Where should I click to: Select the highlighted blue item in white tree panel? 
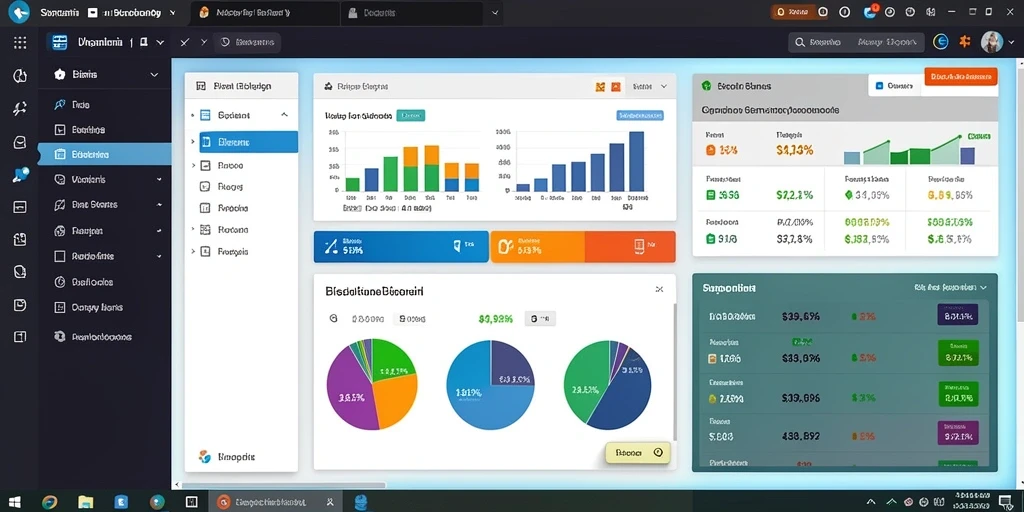tap(248, 142)
